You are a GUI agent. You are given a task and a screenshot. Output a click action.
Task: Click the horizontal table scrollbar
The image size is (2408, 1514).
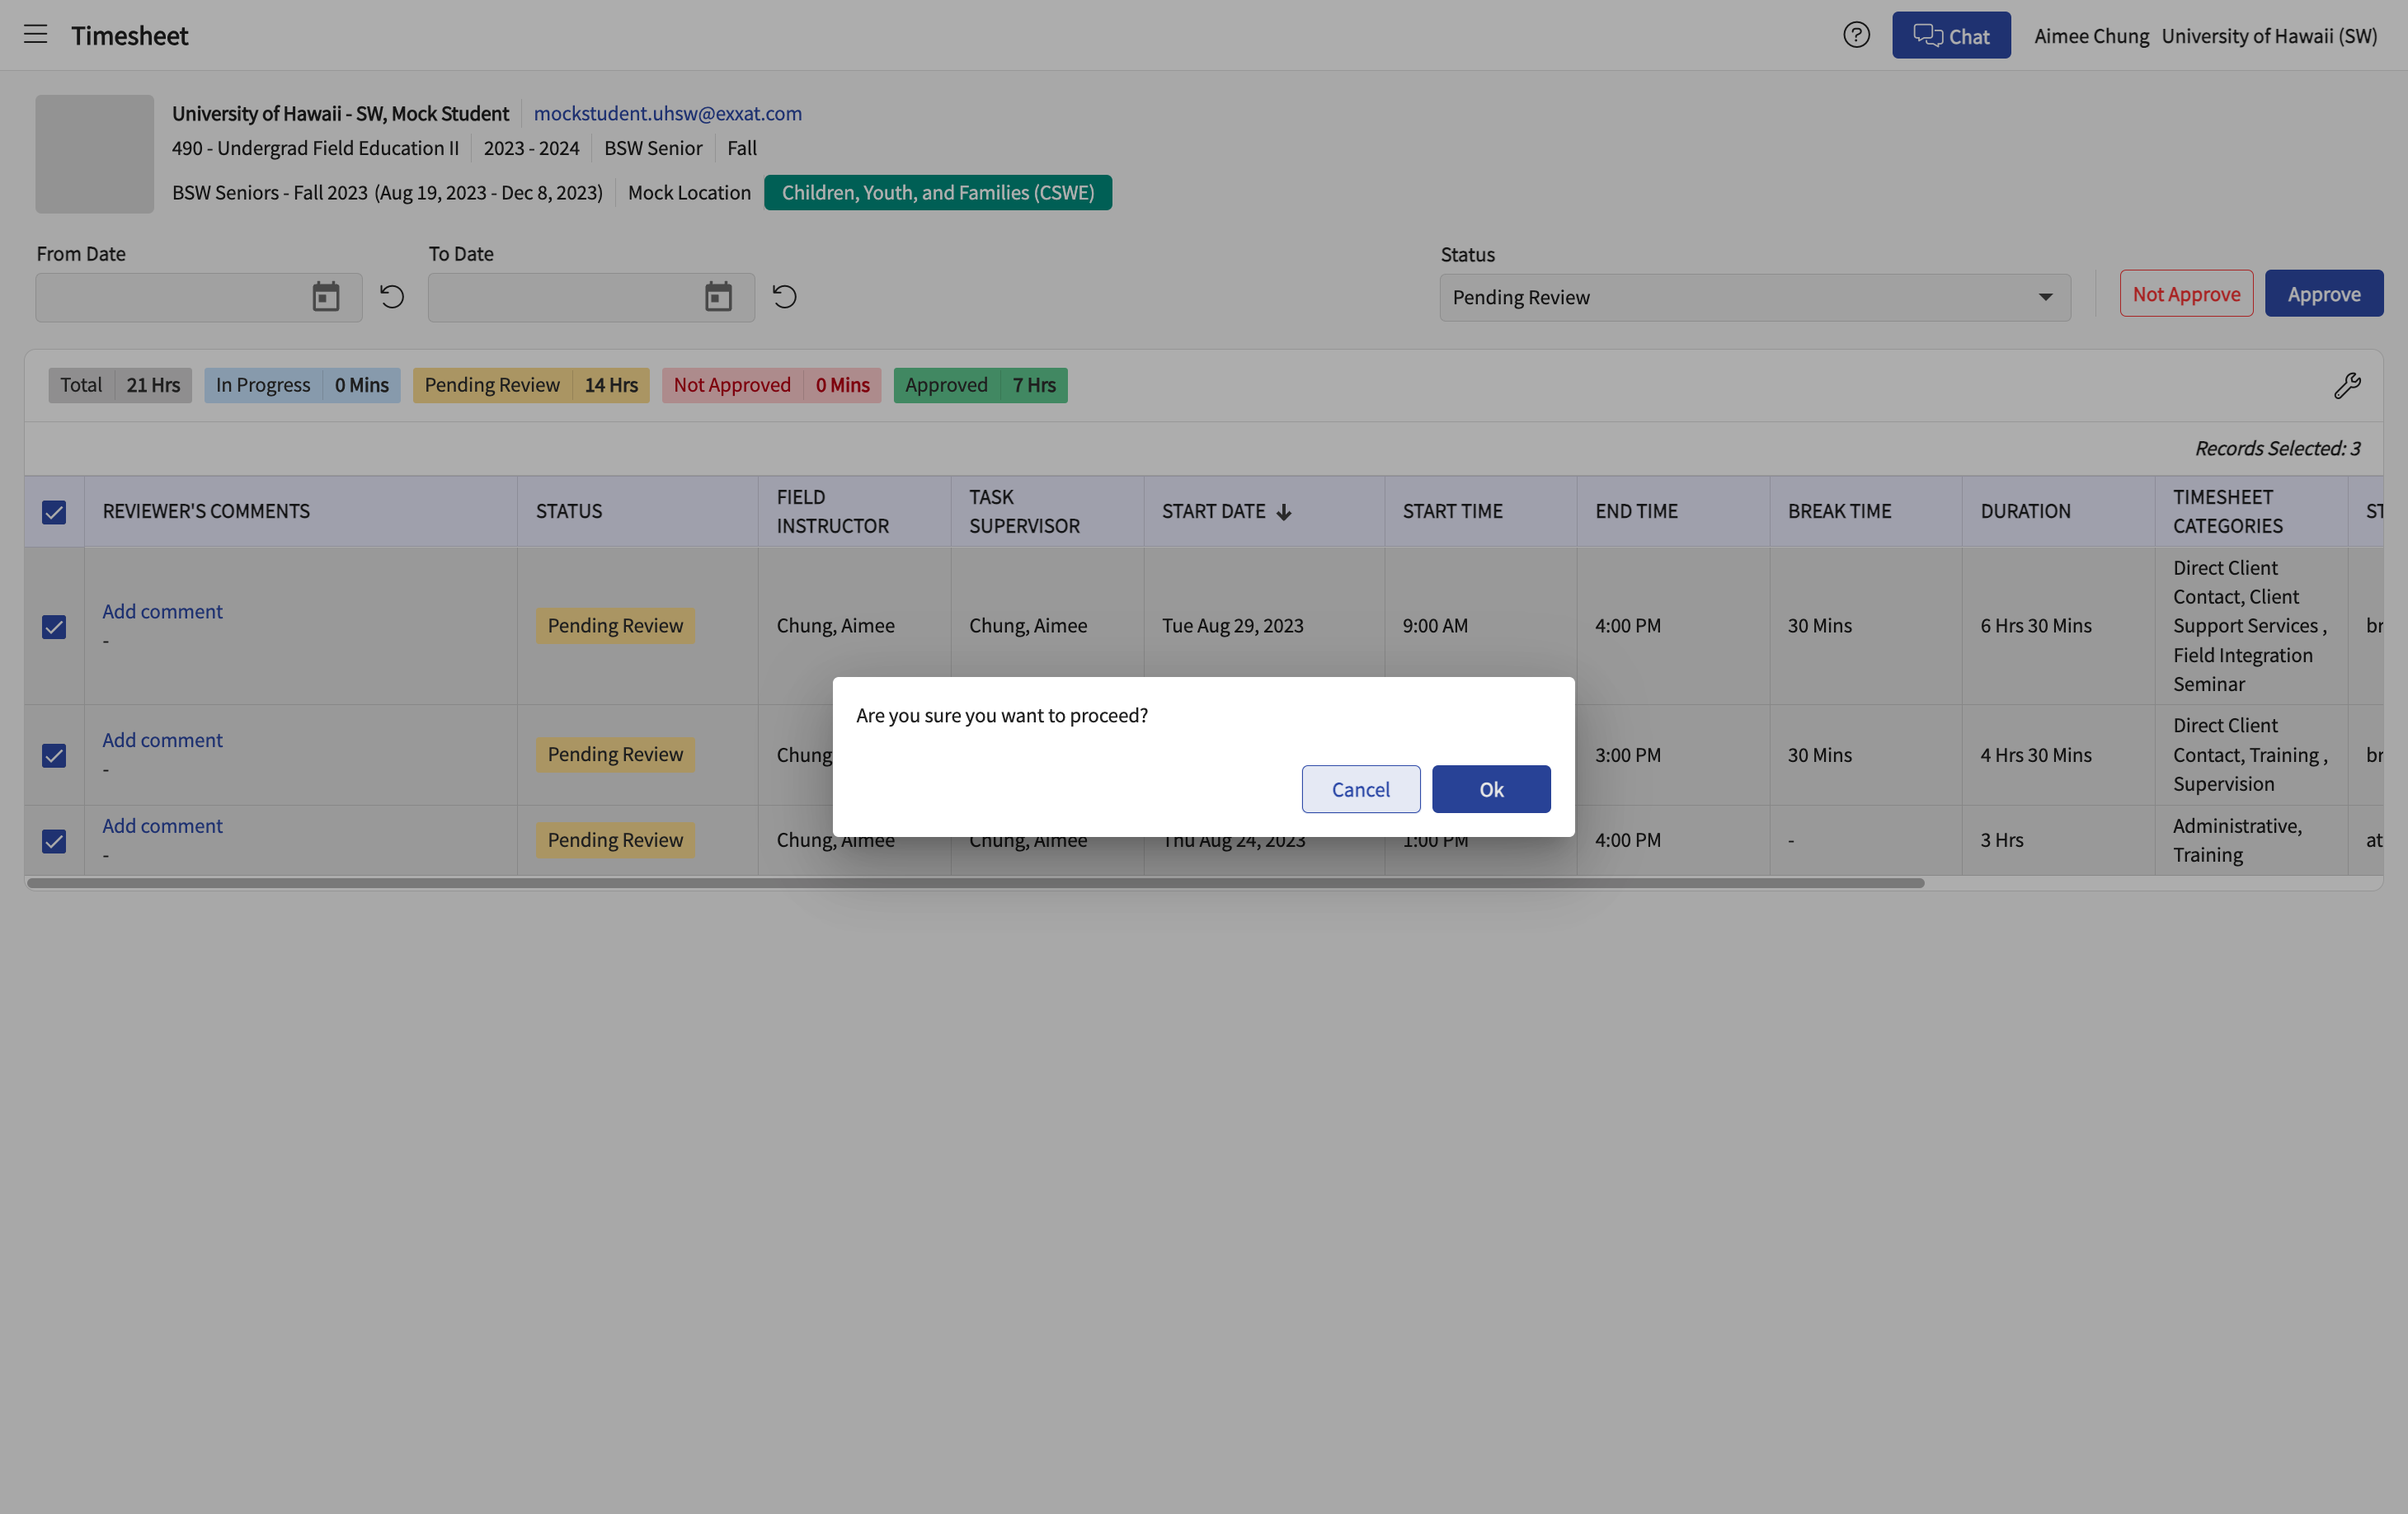pos(975,883)
